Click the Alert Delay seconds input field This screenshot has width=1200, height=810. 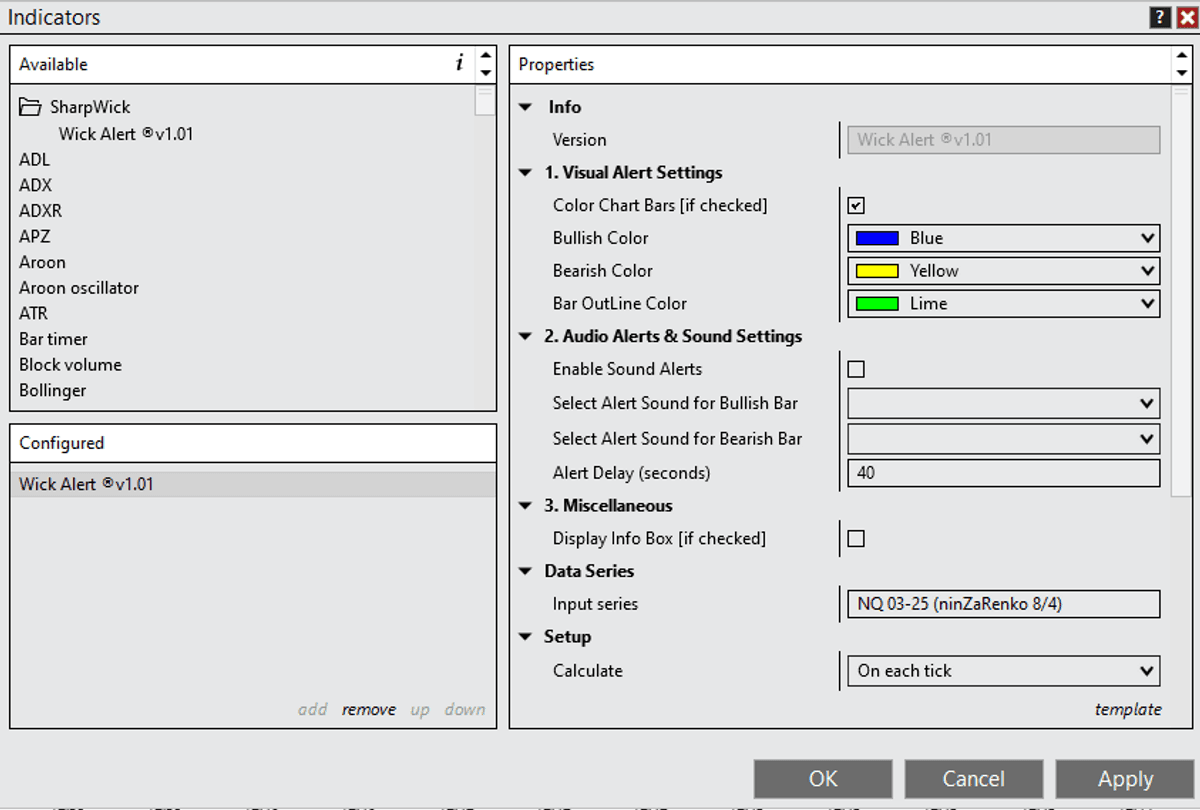[1003, 473]
